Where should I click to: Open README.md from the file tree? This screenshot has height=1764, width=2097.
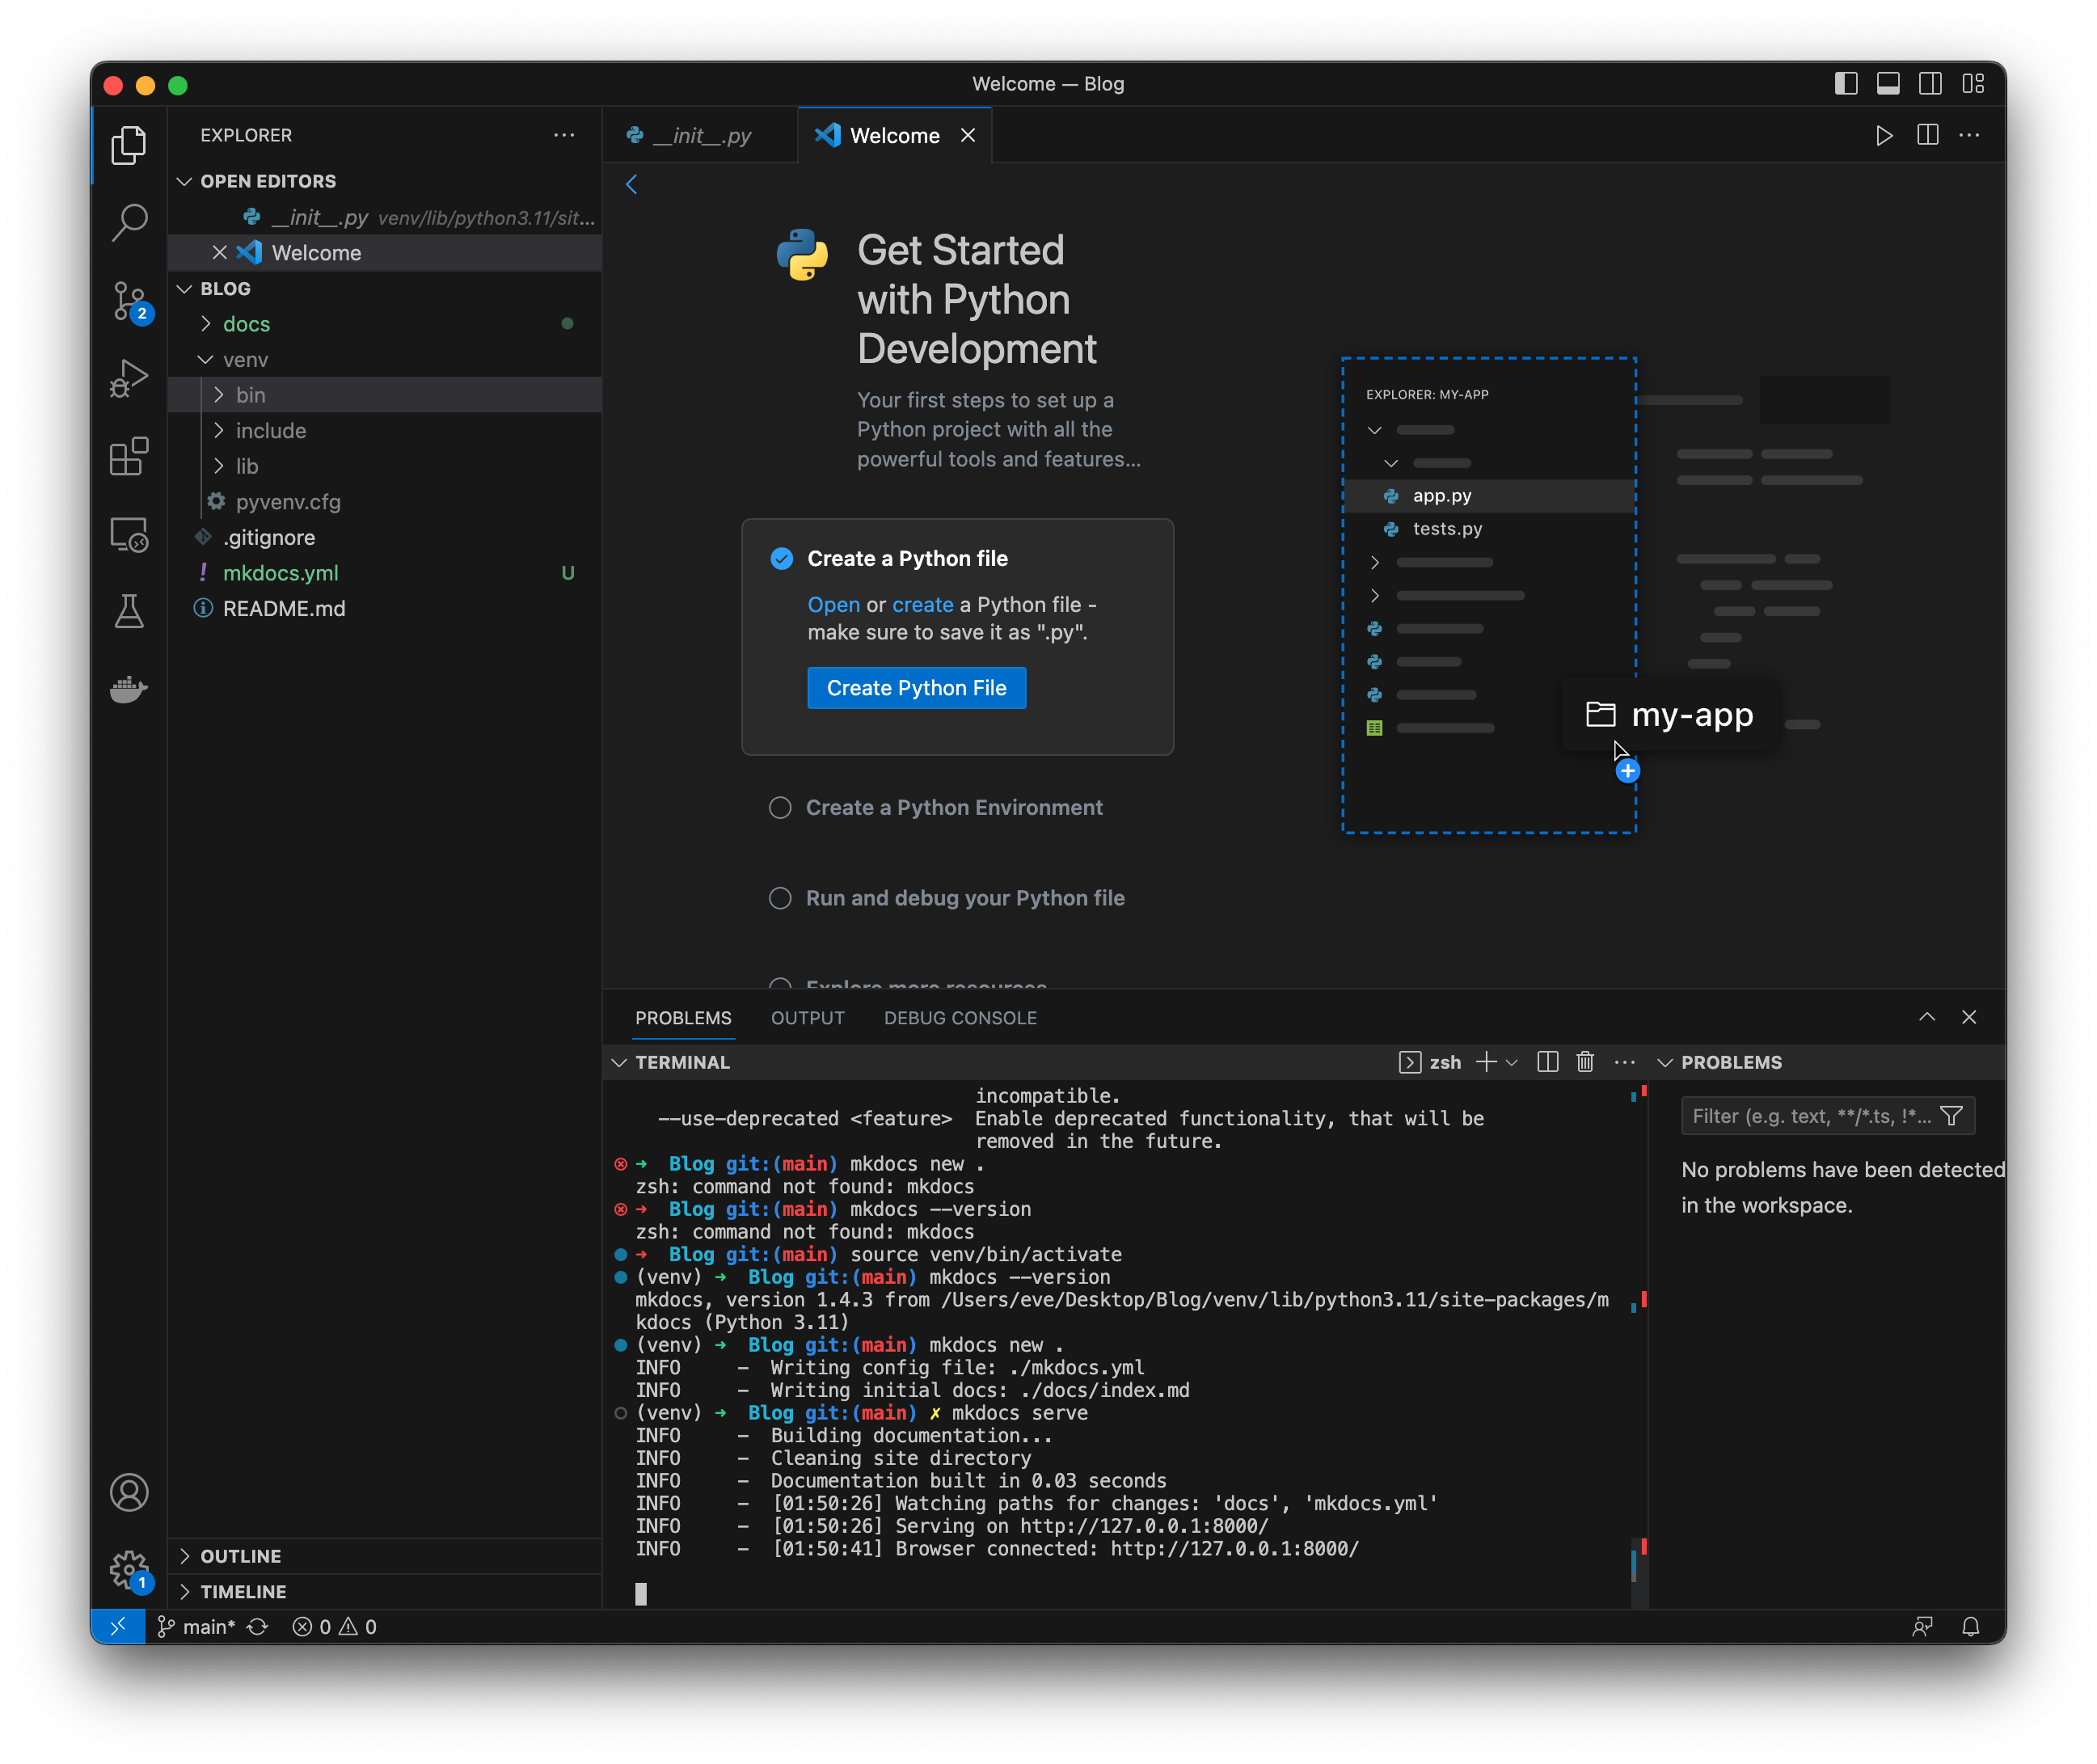click(385, 608)
